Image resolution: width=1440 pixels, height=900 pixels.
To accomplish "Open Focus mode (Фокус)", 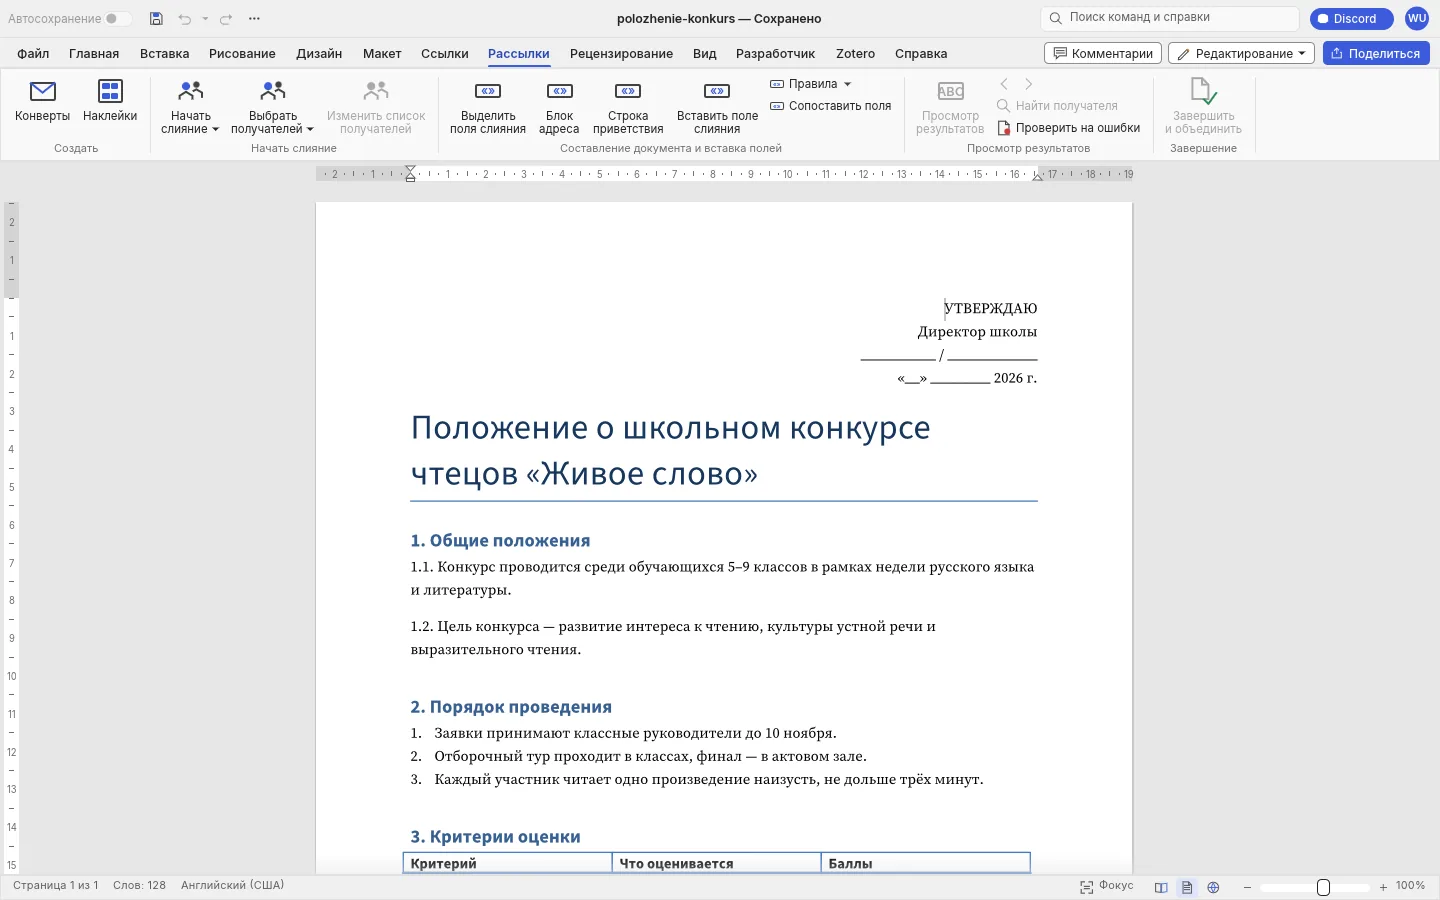I will [1107, 886].
